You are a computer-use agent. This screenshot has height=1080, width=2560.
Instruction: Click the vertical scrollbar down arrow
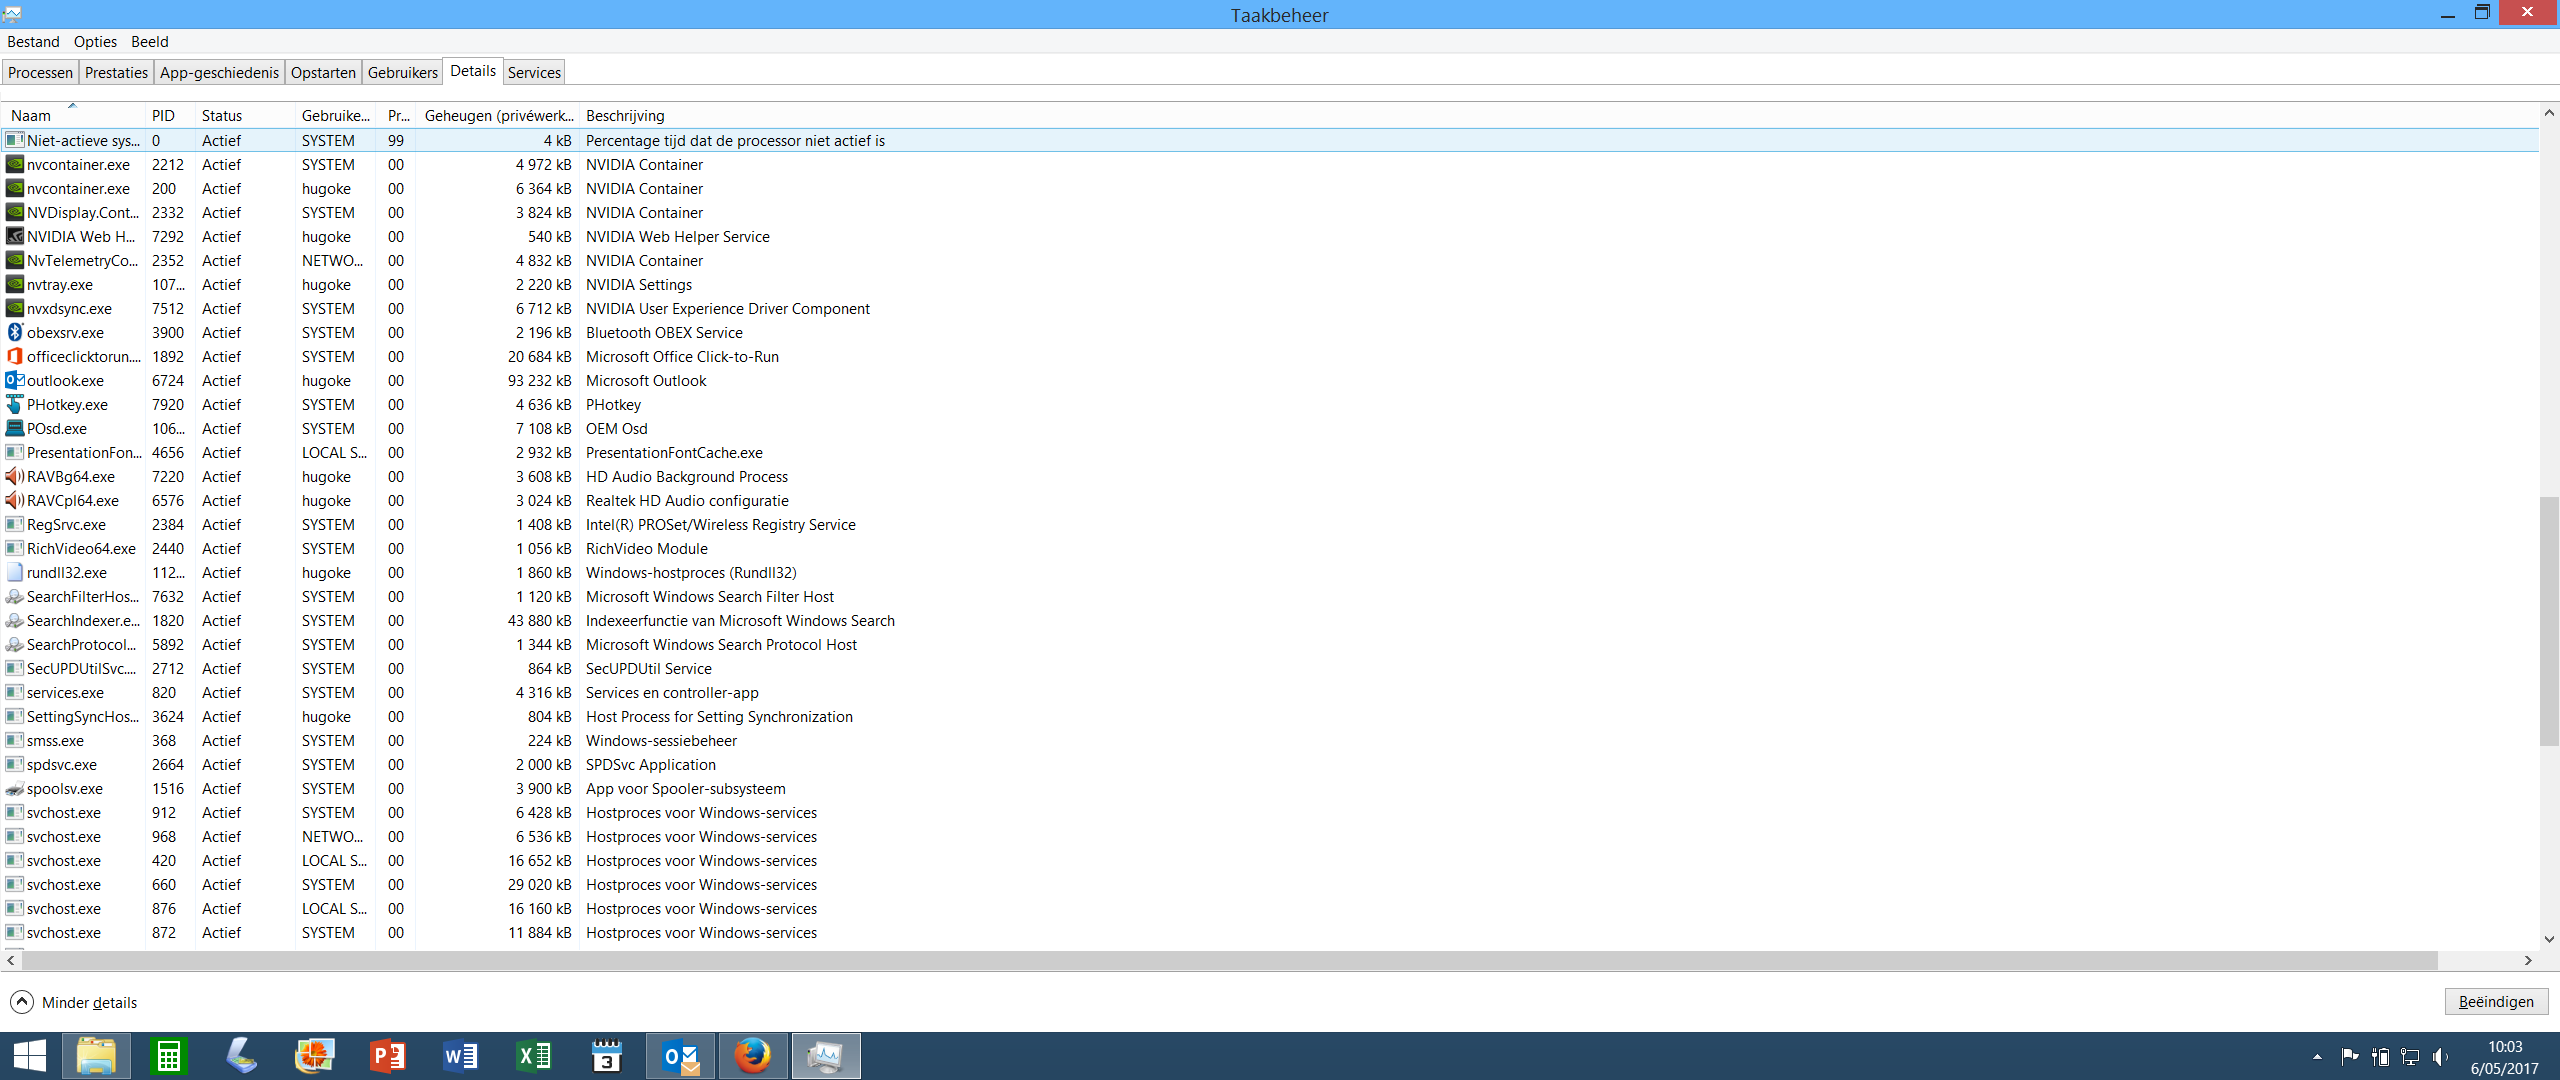pyautogui.click(x=2549, y=938)
